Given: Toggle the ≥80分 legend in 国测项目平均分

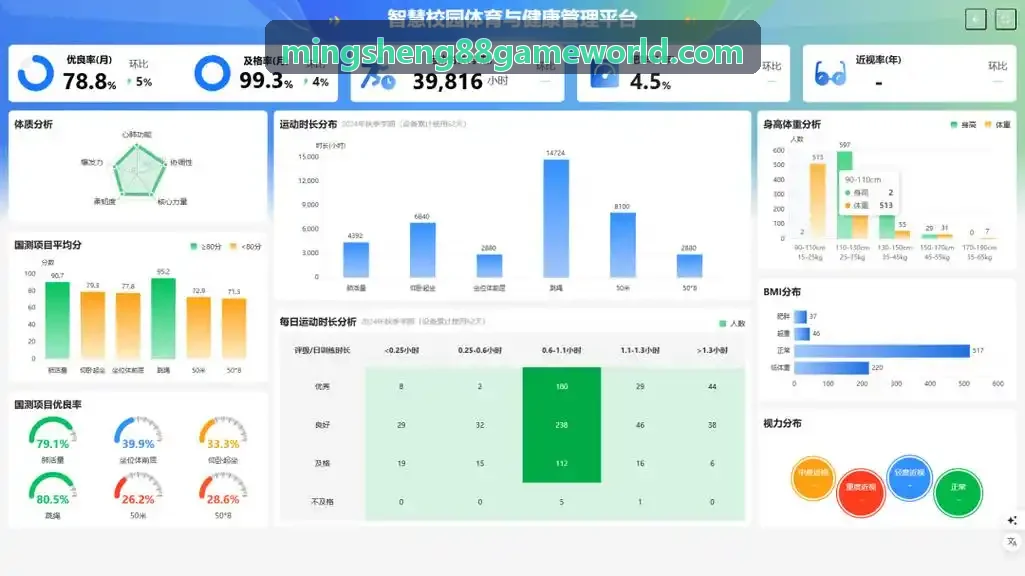Looking at the screenshot, I should coord(205,246).
